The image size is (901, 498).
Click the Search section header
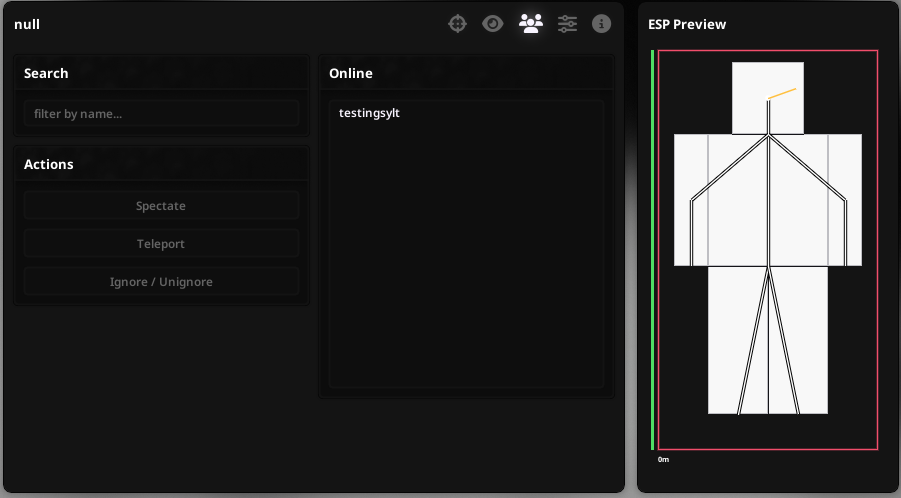point(46,73)
